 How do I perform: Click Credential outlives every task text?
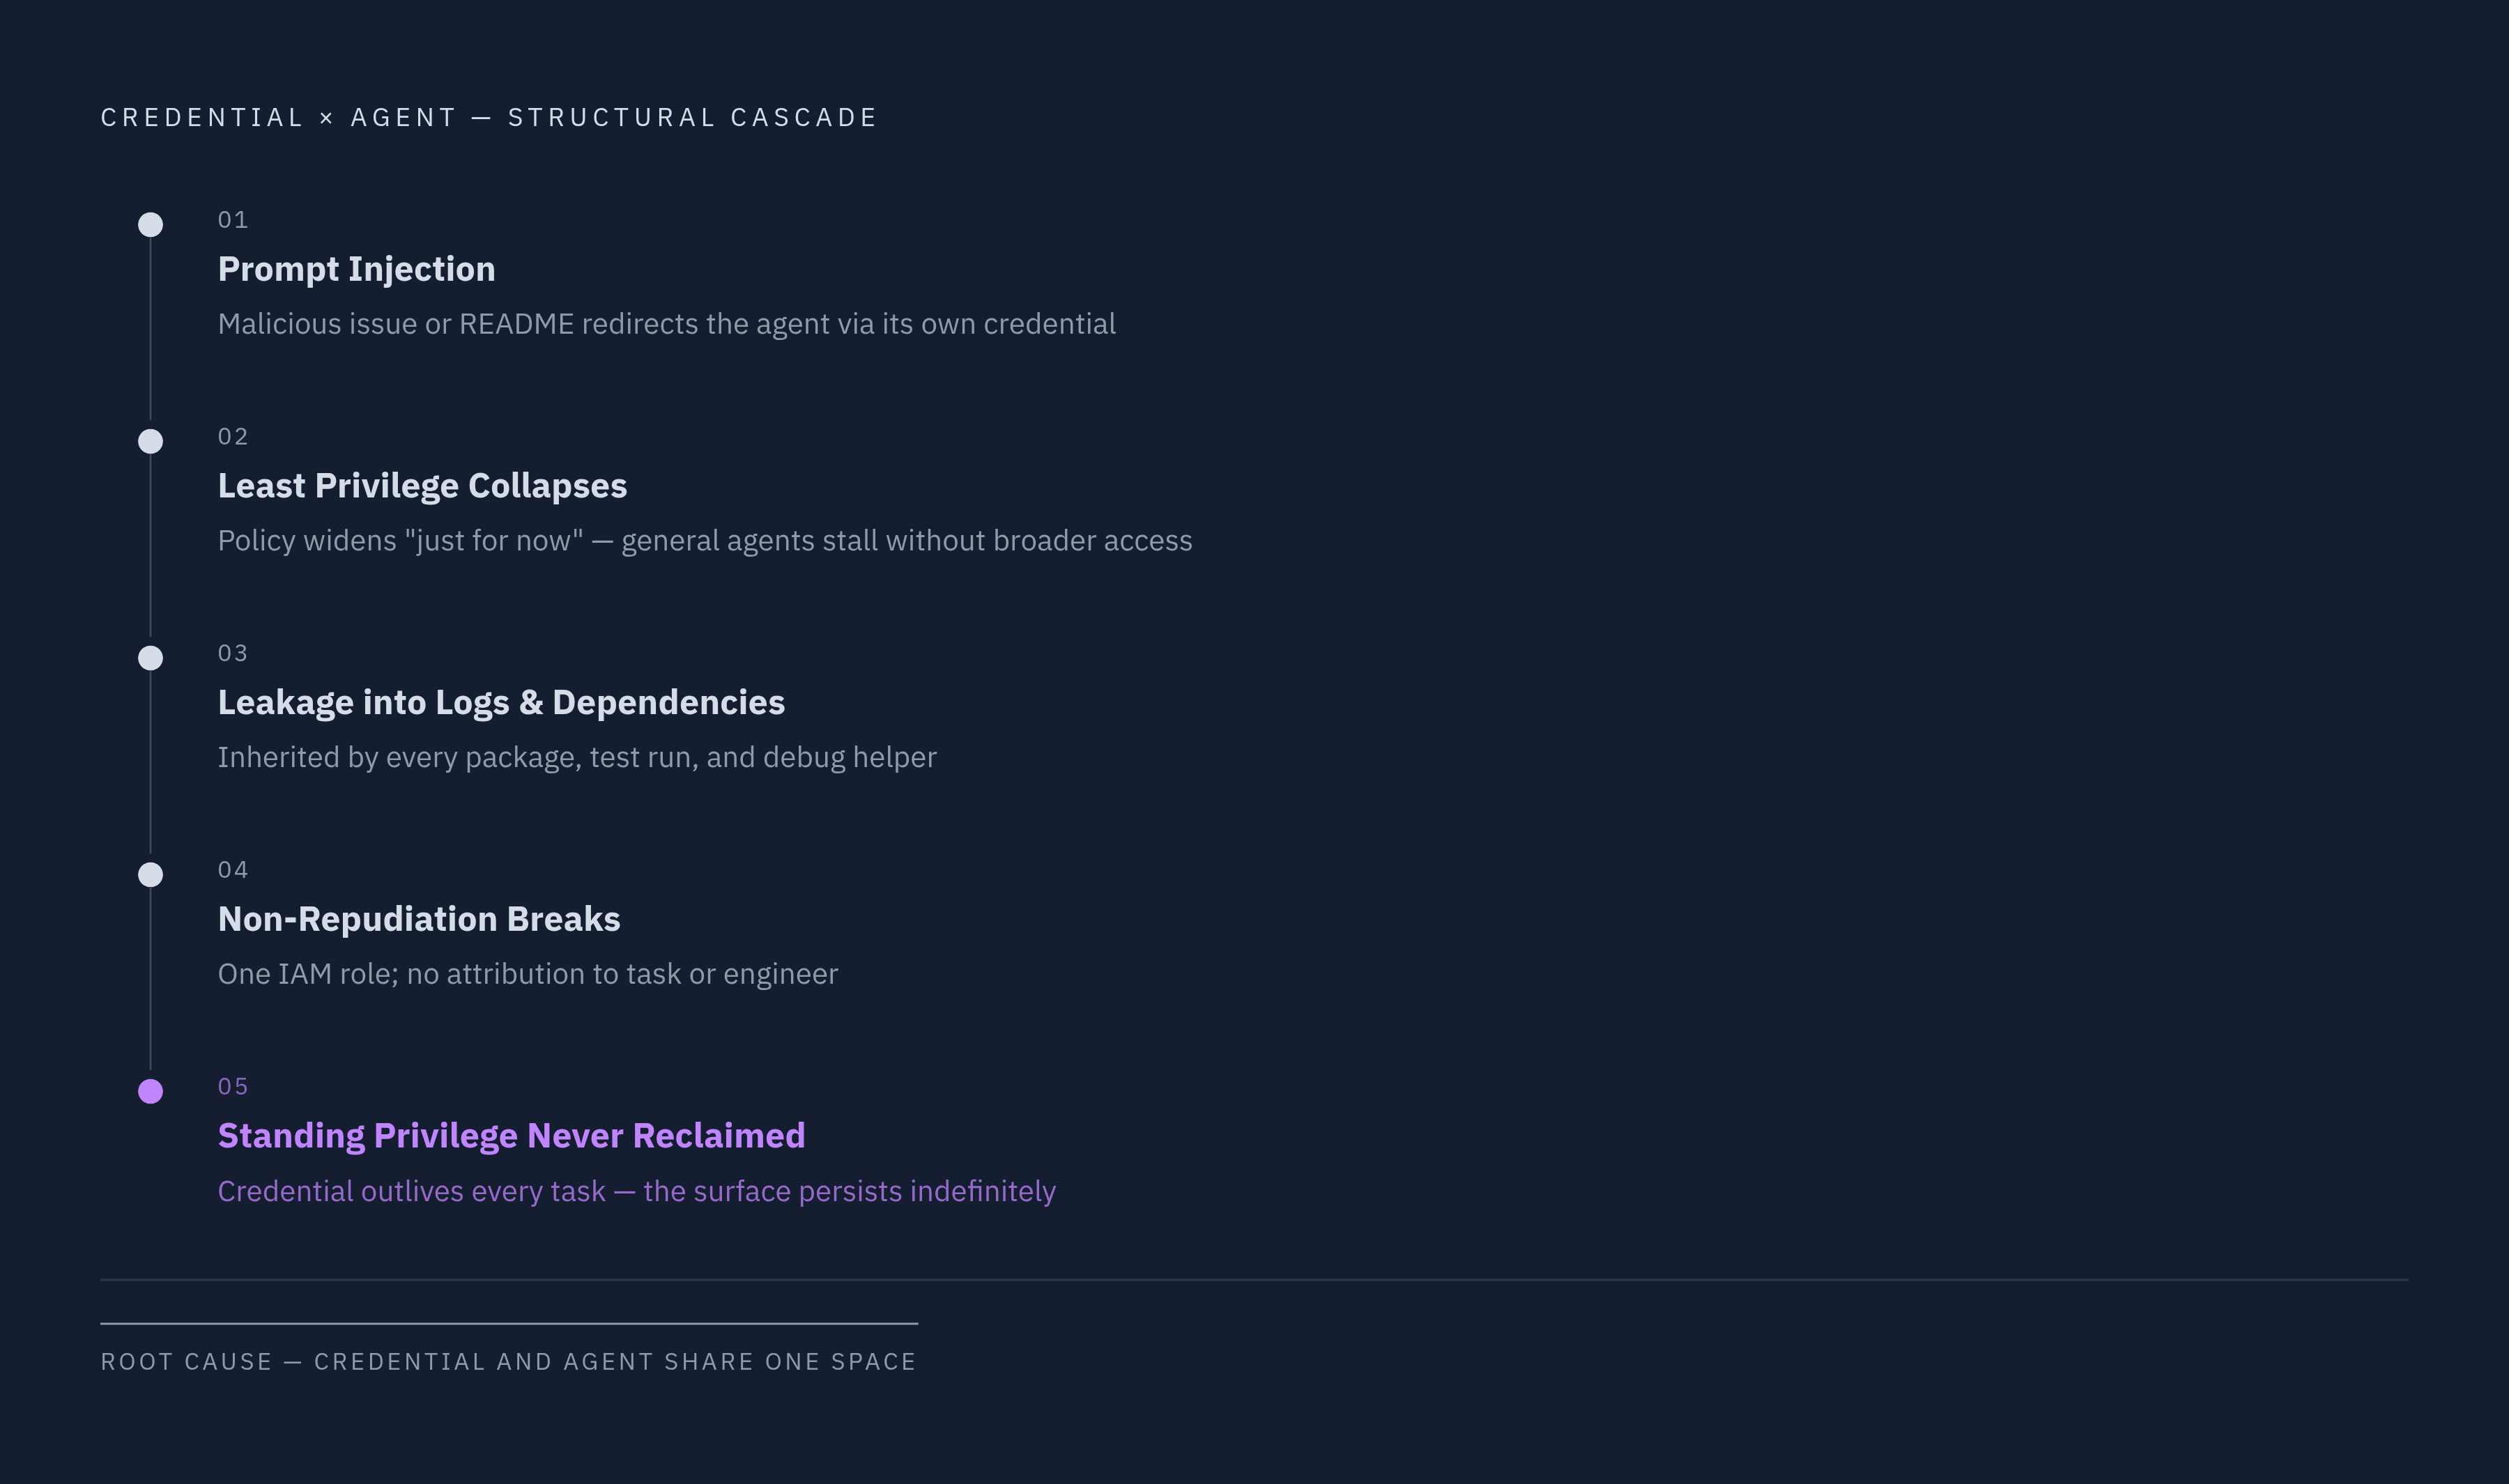click(x=637, y=1192)
